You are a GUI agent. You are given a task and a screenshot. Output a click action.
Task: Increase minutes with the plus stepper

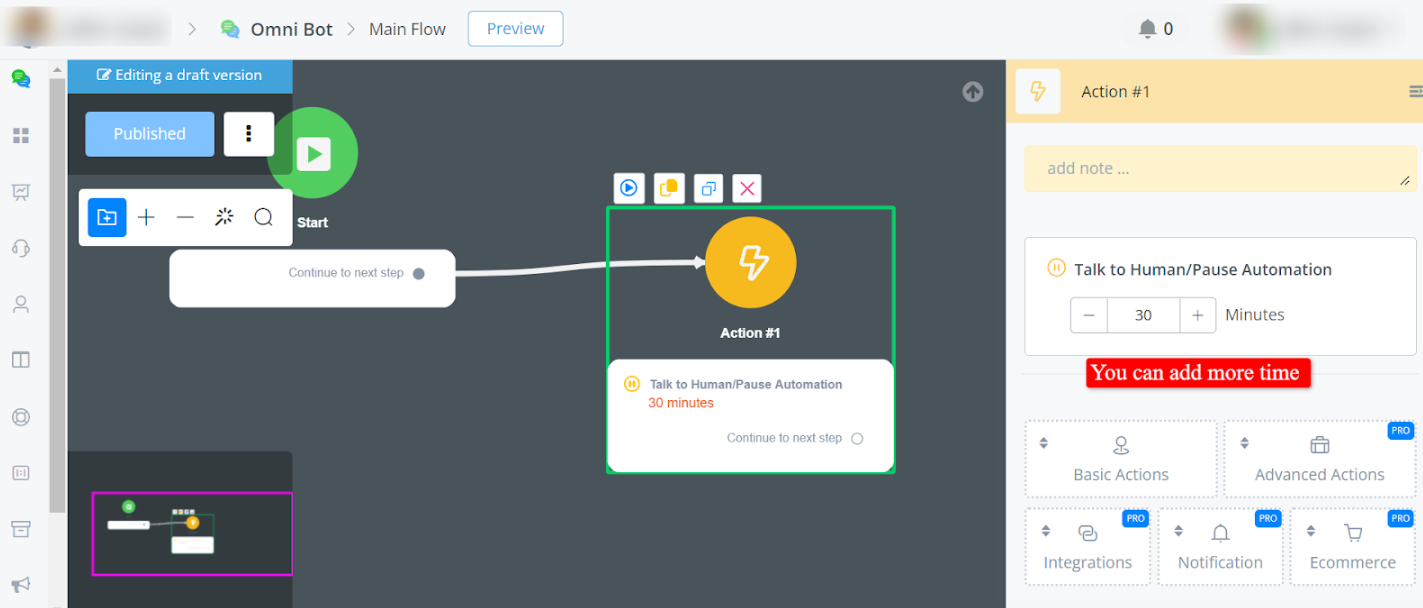point(1197,315)
